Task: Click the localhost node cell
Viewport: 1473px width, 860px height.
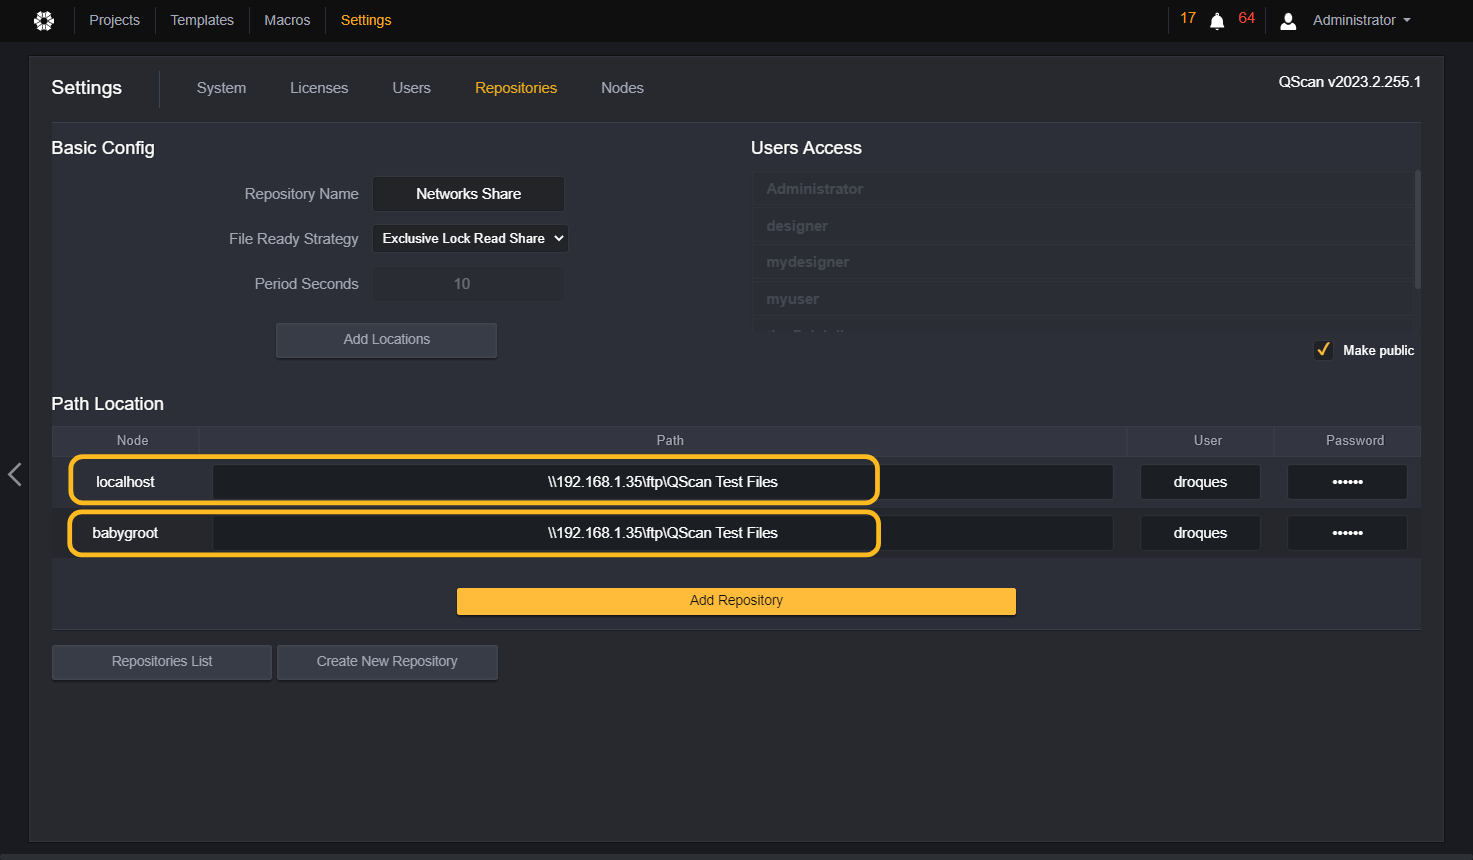Action: 125,482
